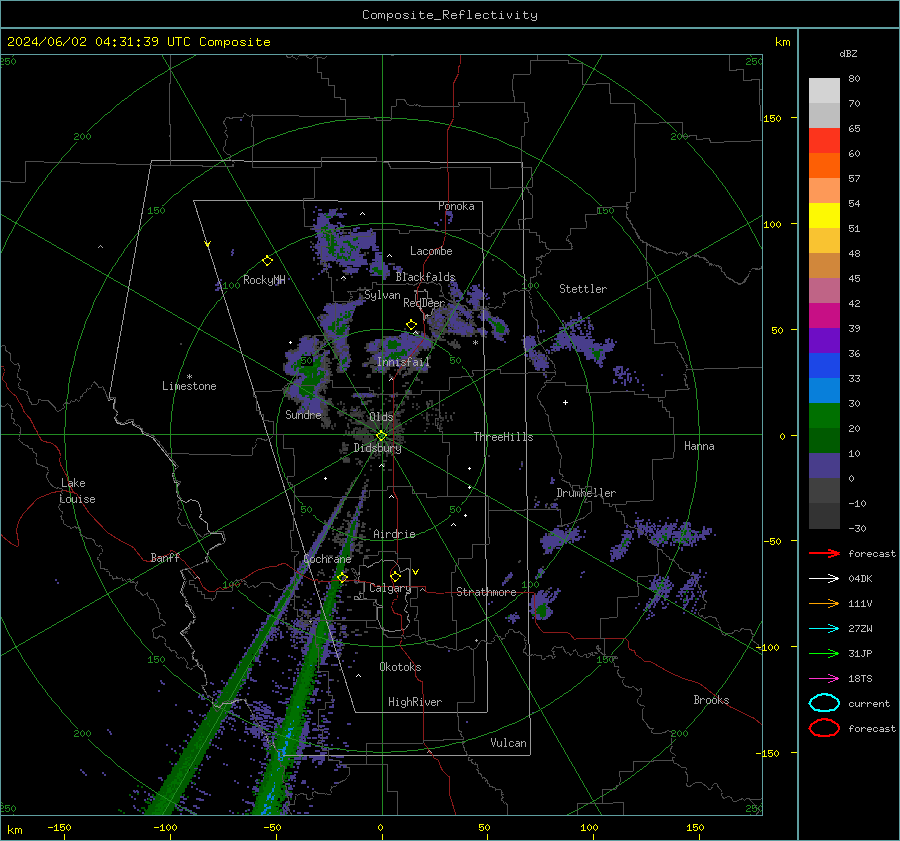Click the 'Lacombe' map label

pyautogui.click(x=431, y=251)
